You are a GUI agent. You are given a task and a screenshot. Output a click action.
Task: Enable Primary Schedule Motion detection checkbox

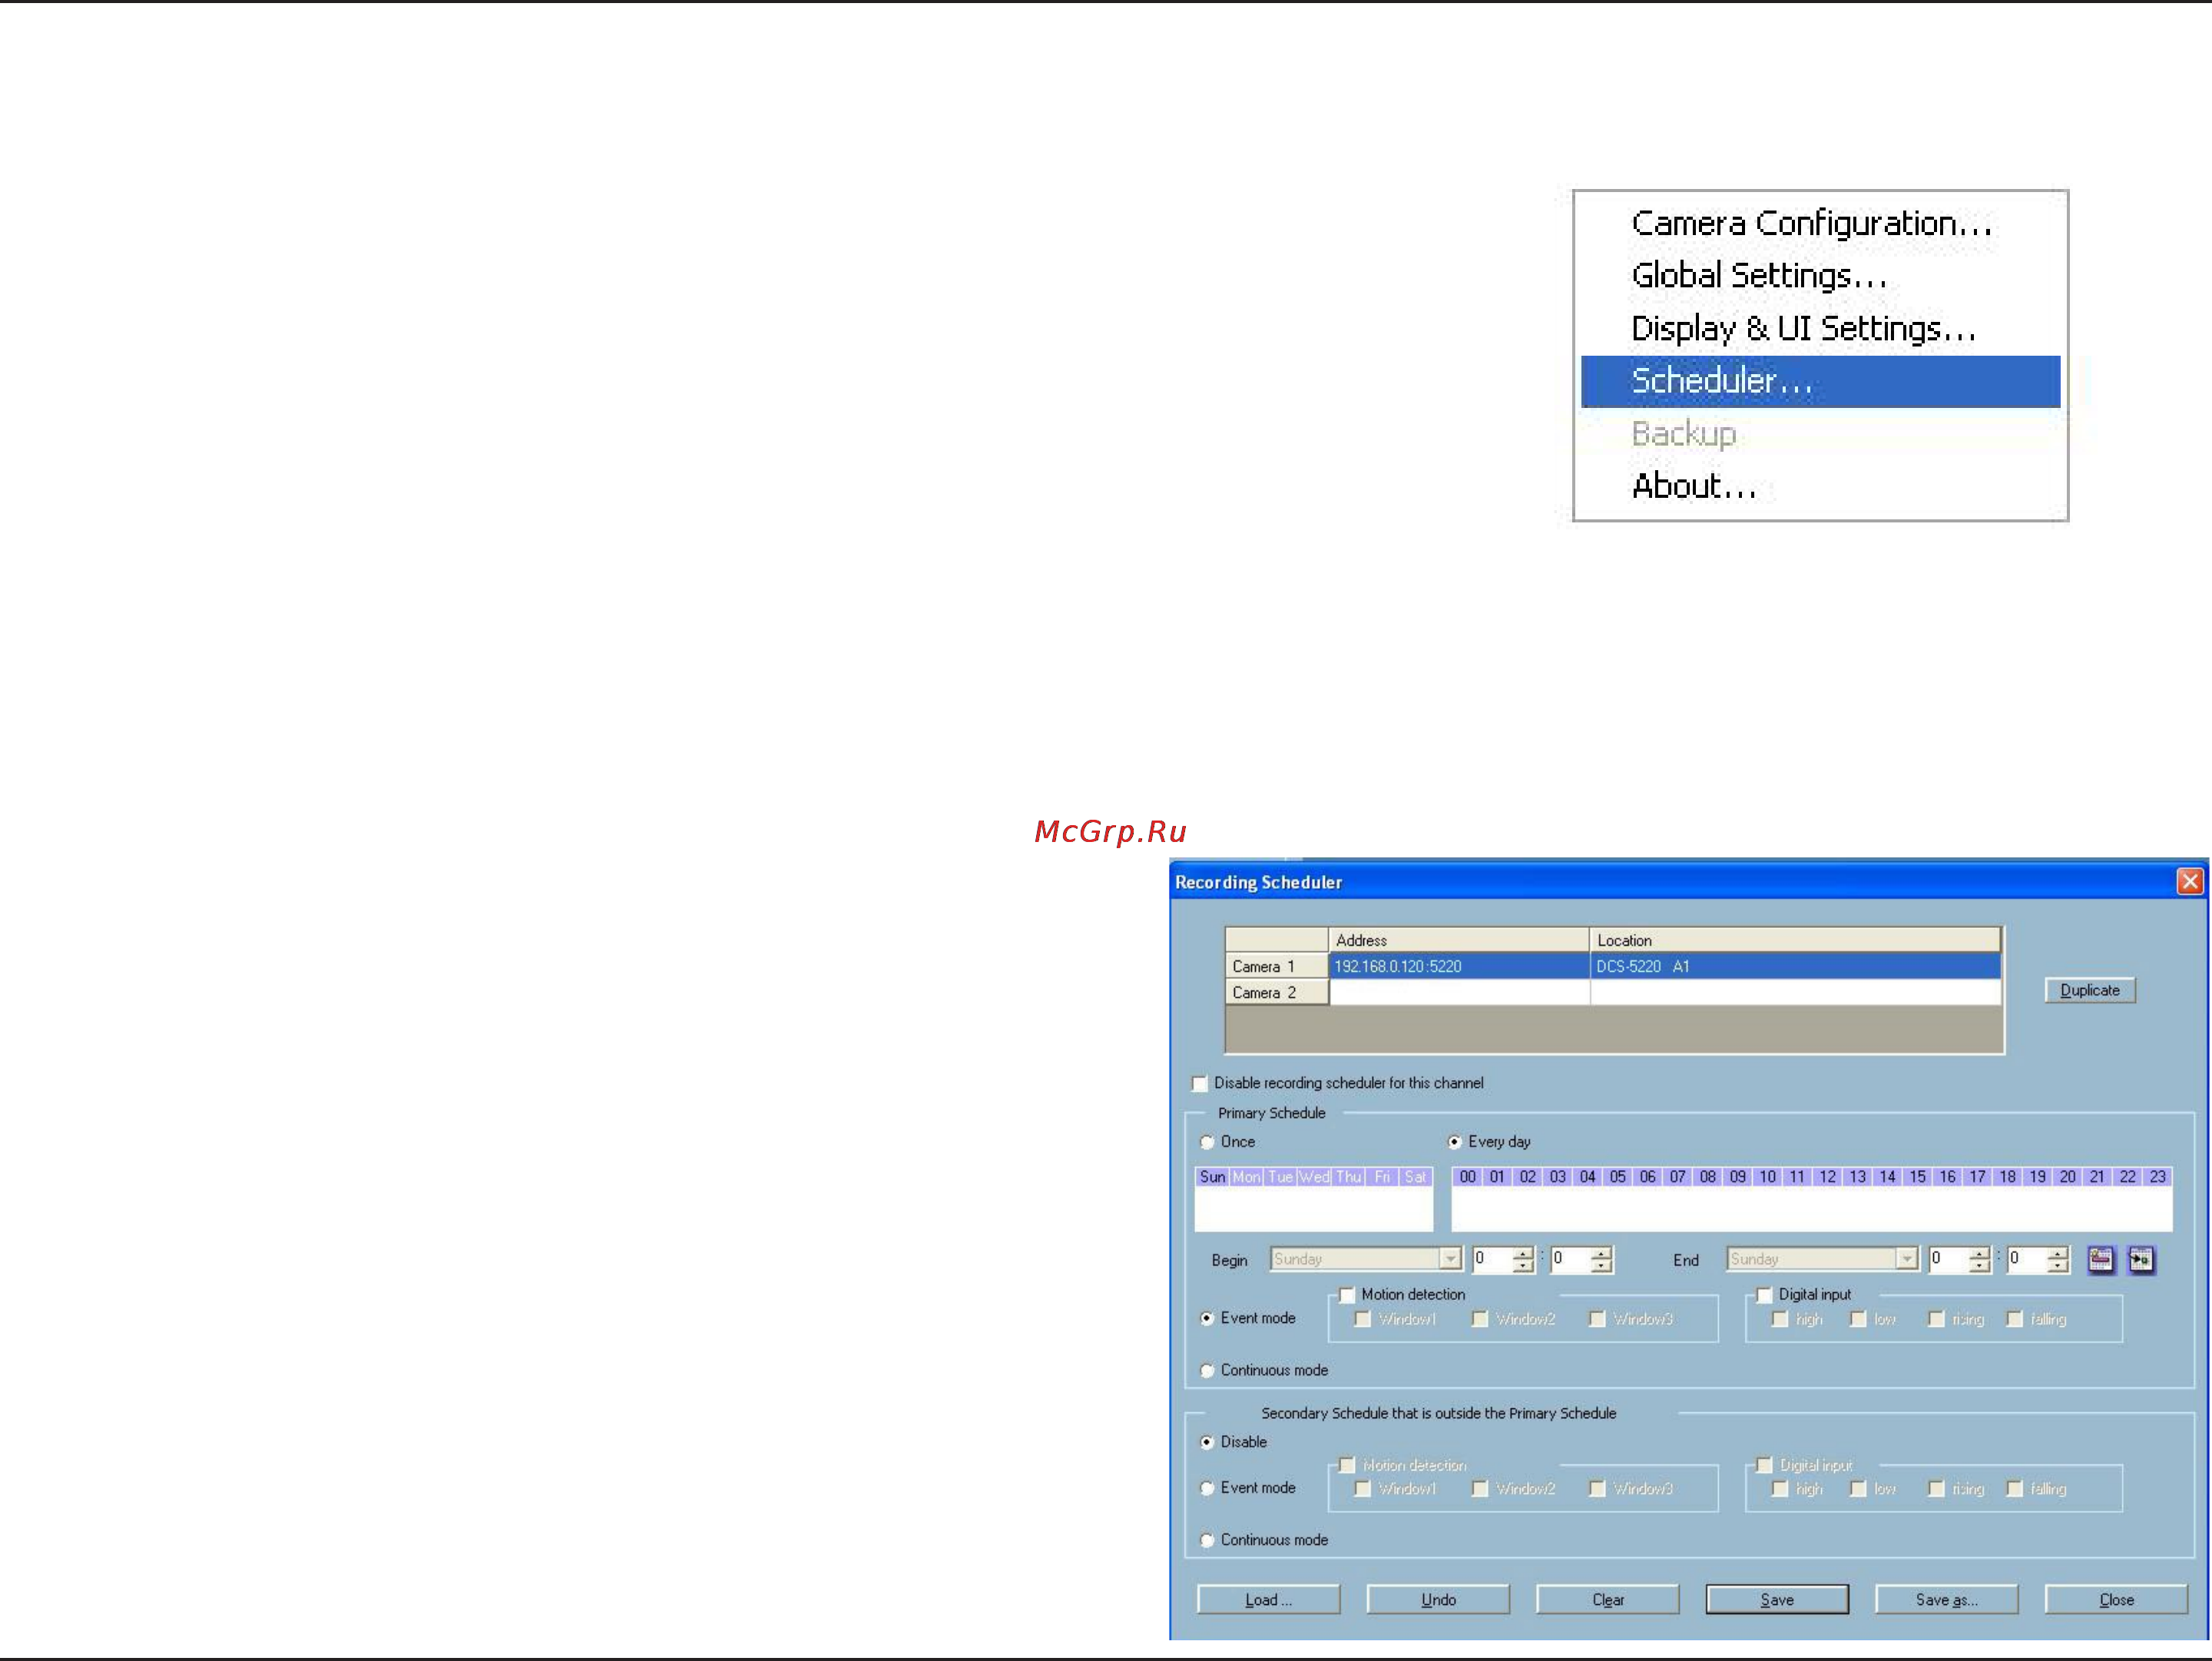point(1347,1295)
